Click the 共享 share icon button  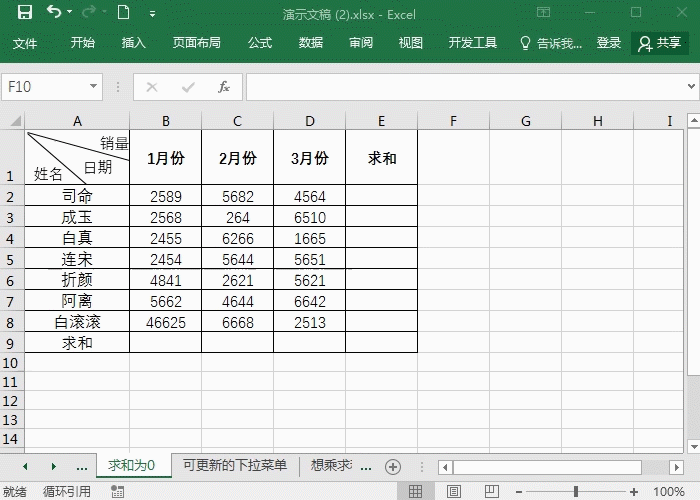[660, 43]
